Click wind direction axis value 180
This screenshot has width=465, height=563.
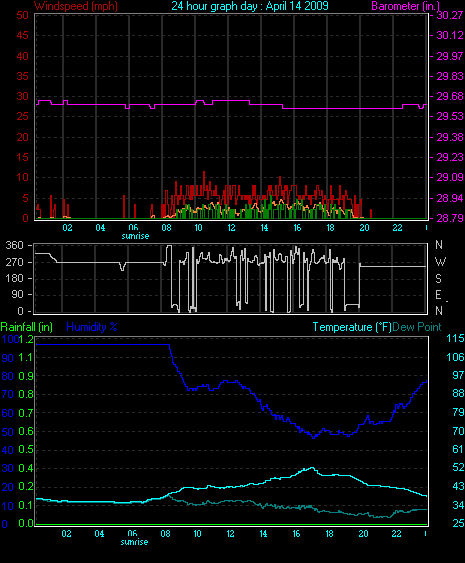[14, 278]
